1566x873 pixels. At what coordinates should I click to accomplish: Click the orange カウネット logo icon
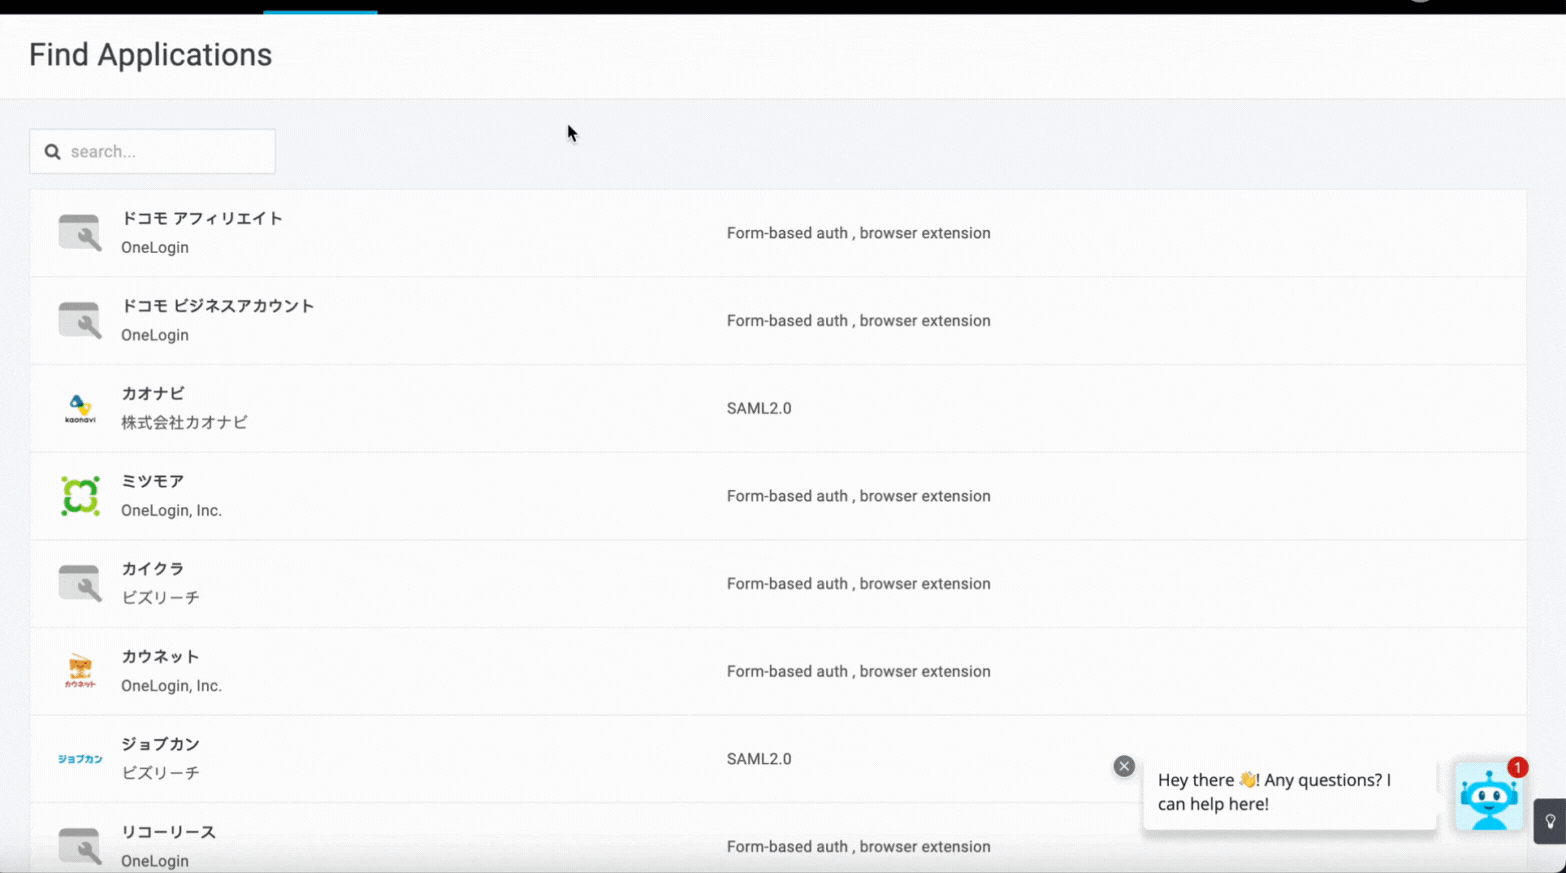click(80, 670)
